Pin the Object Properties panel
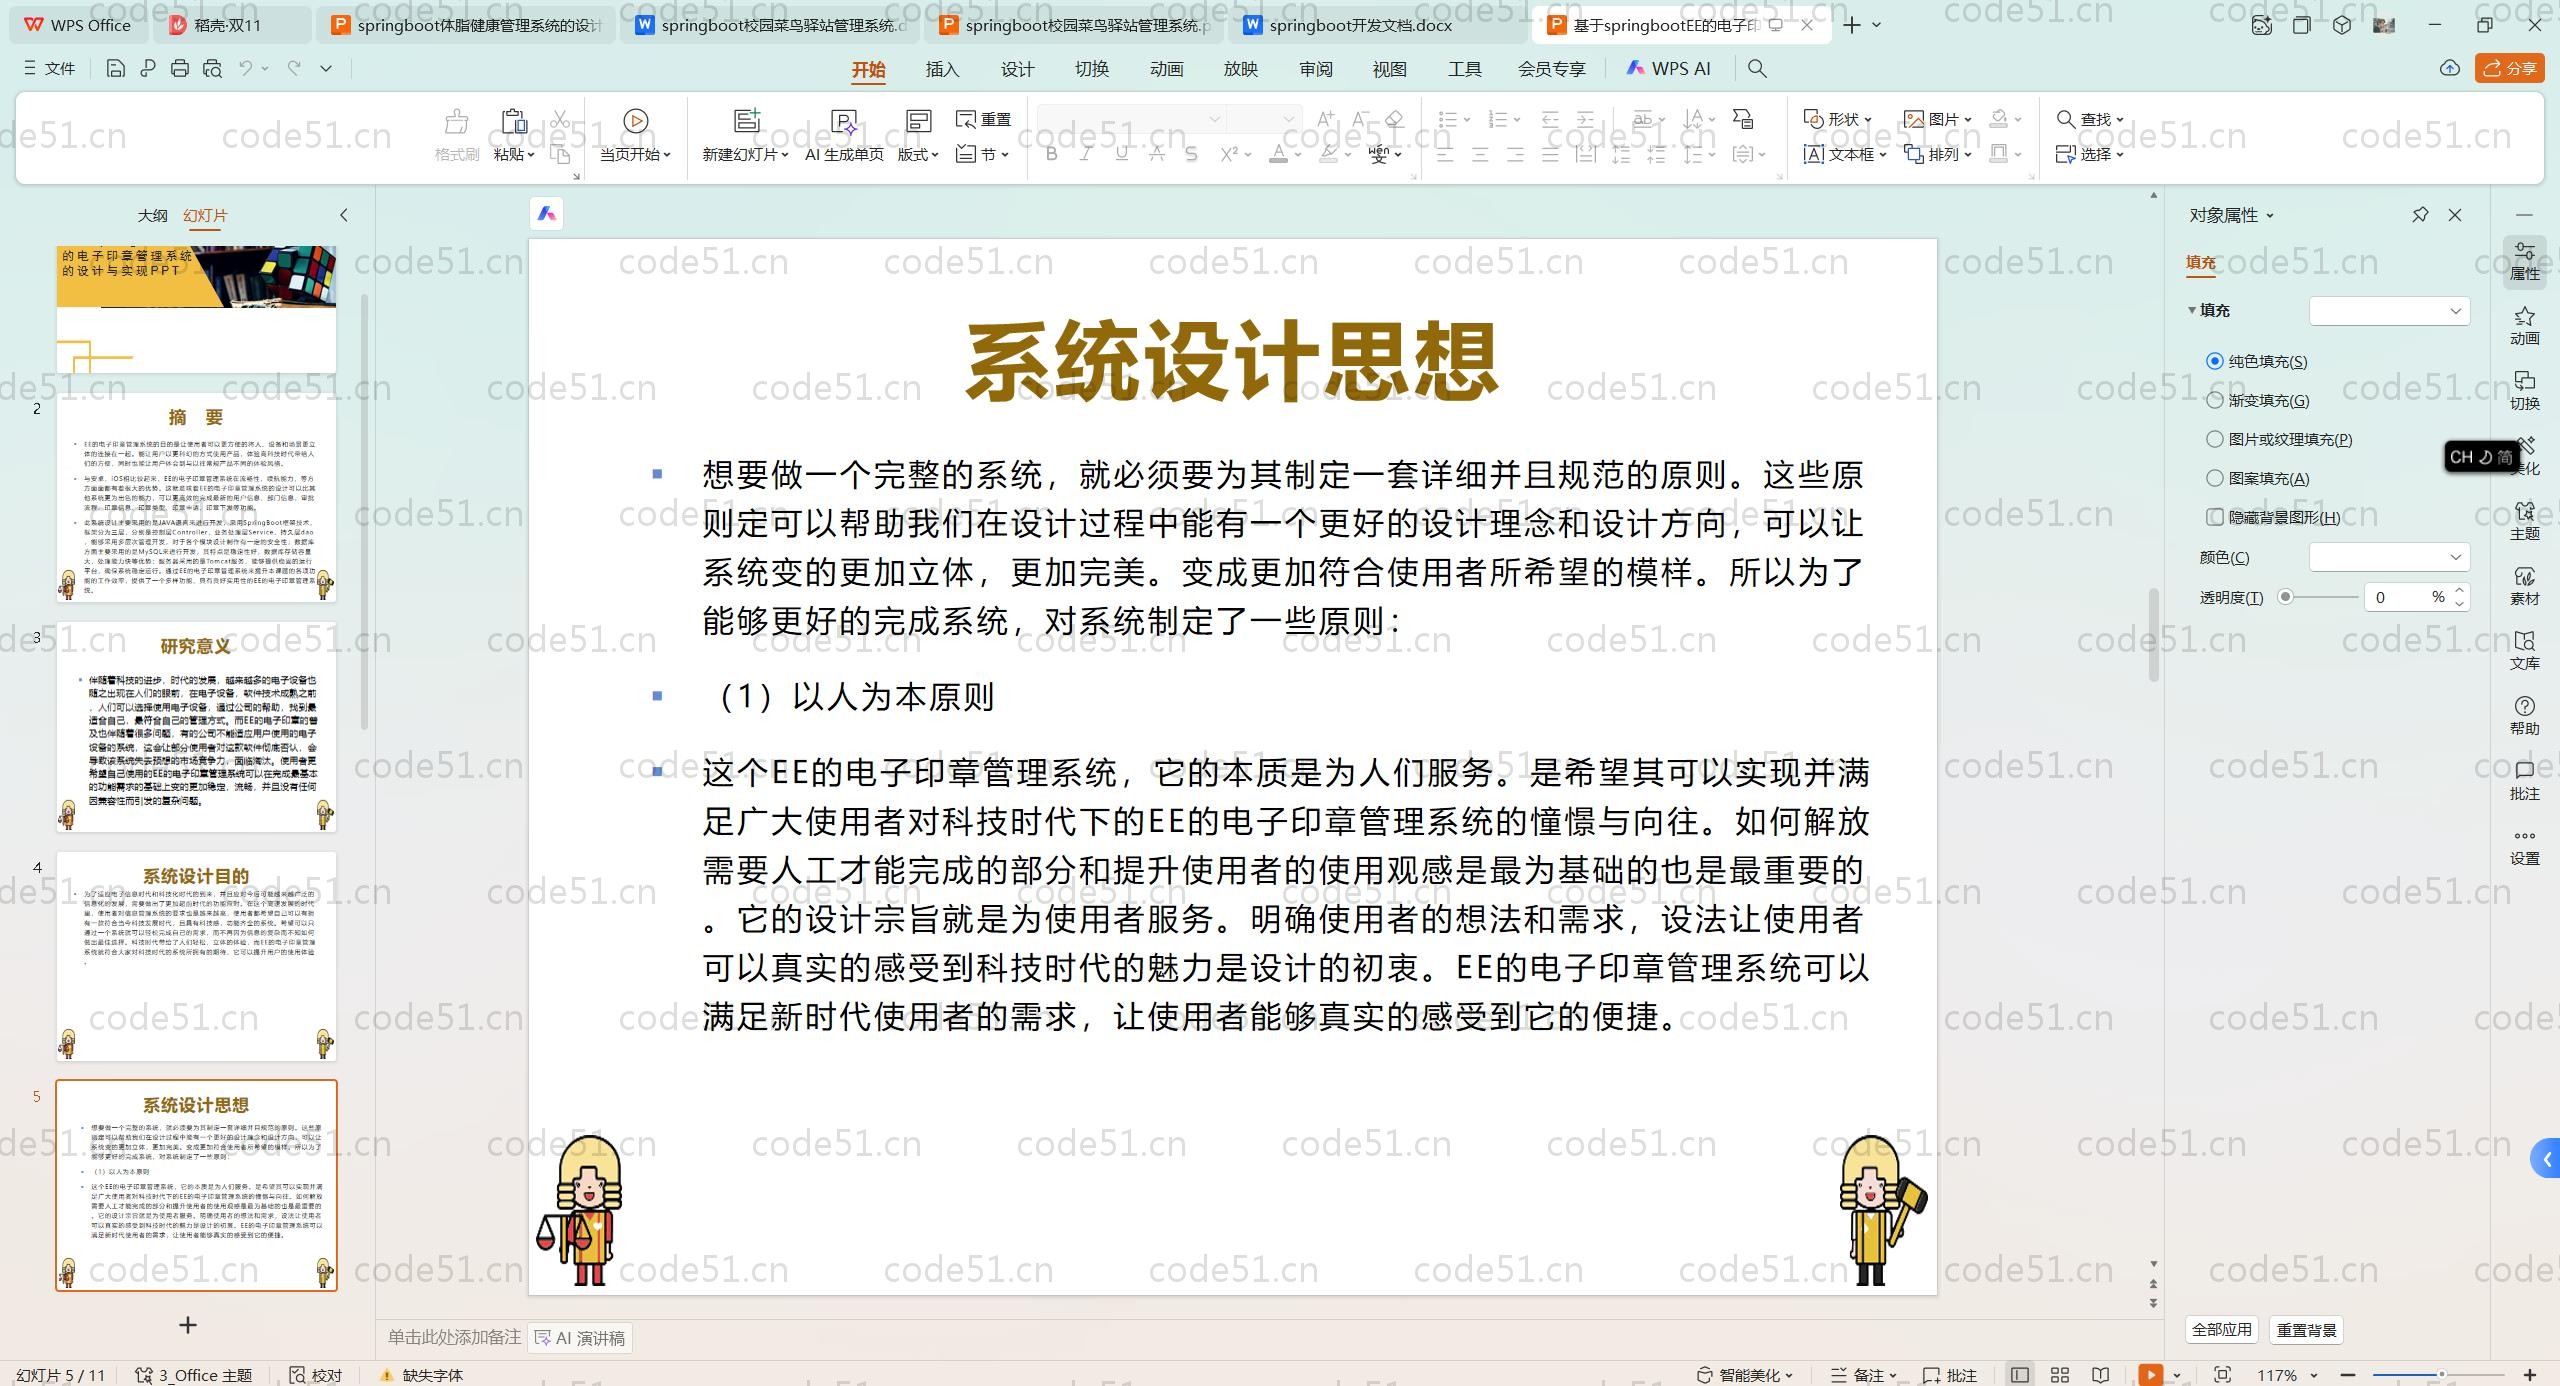 click(x=2420, y=215)
